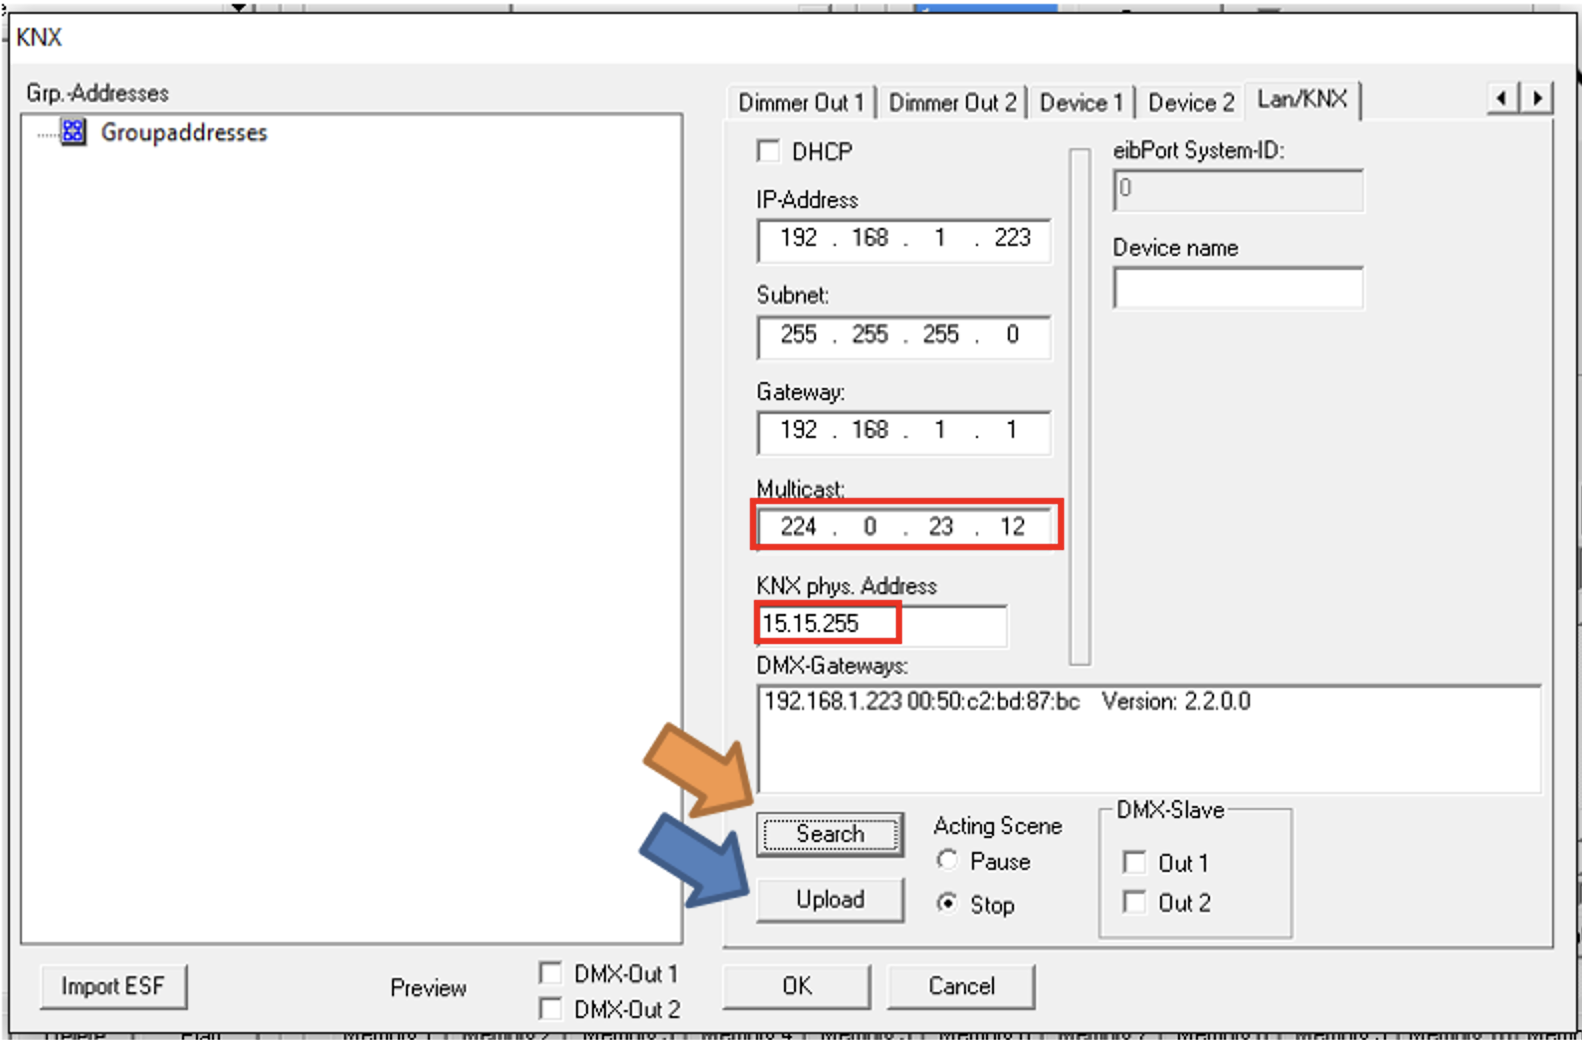Select the Stop acting scene option
This screenshot has height=1040, width=1582.
(947, 903)
